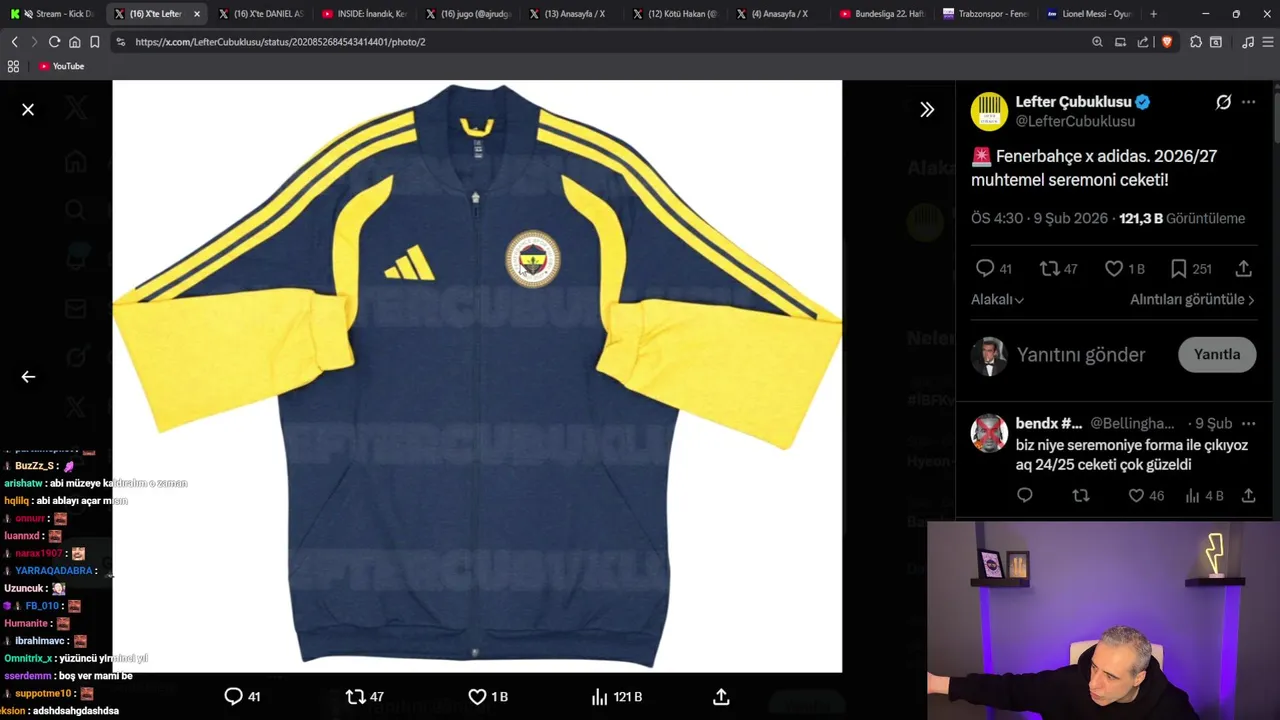
Task: Switch to the (16) jugo tab
Action: pyautogui.click(x=467, y=14)
